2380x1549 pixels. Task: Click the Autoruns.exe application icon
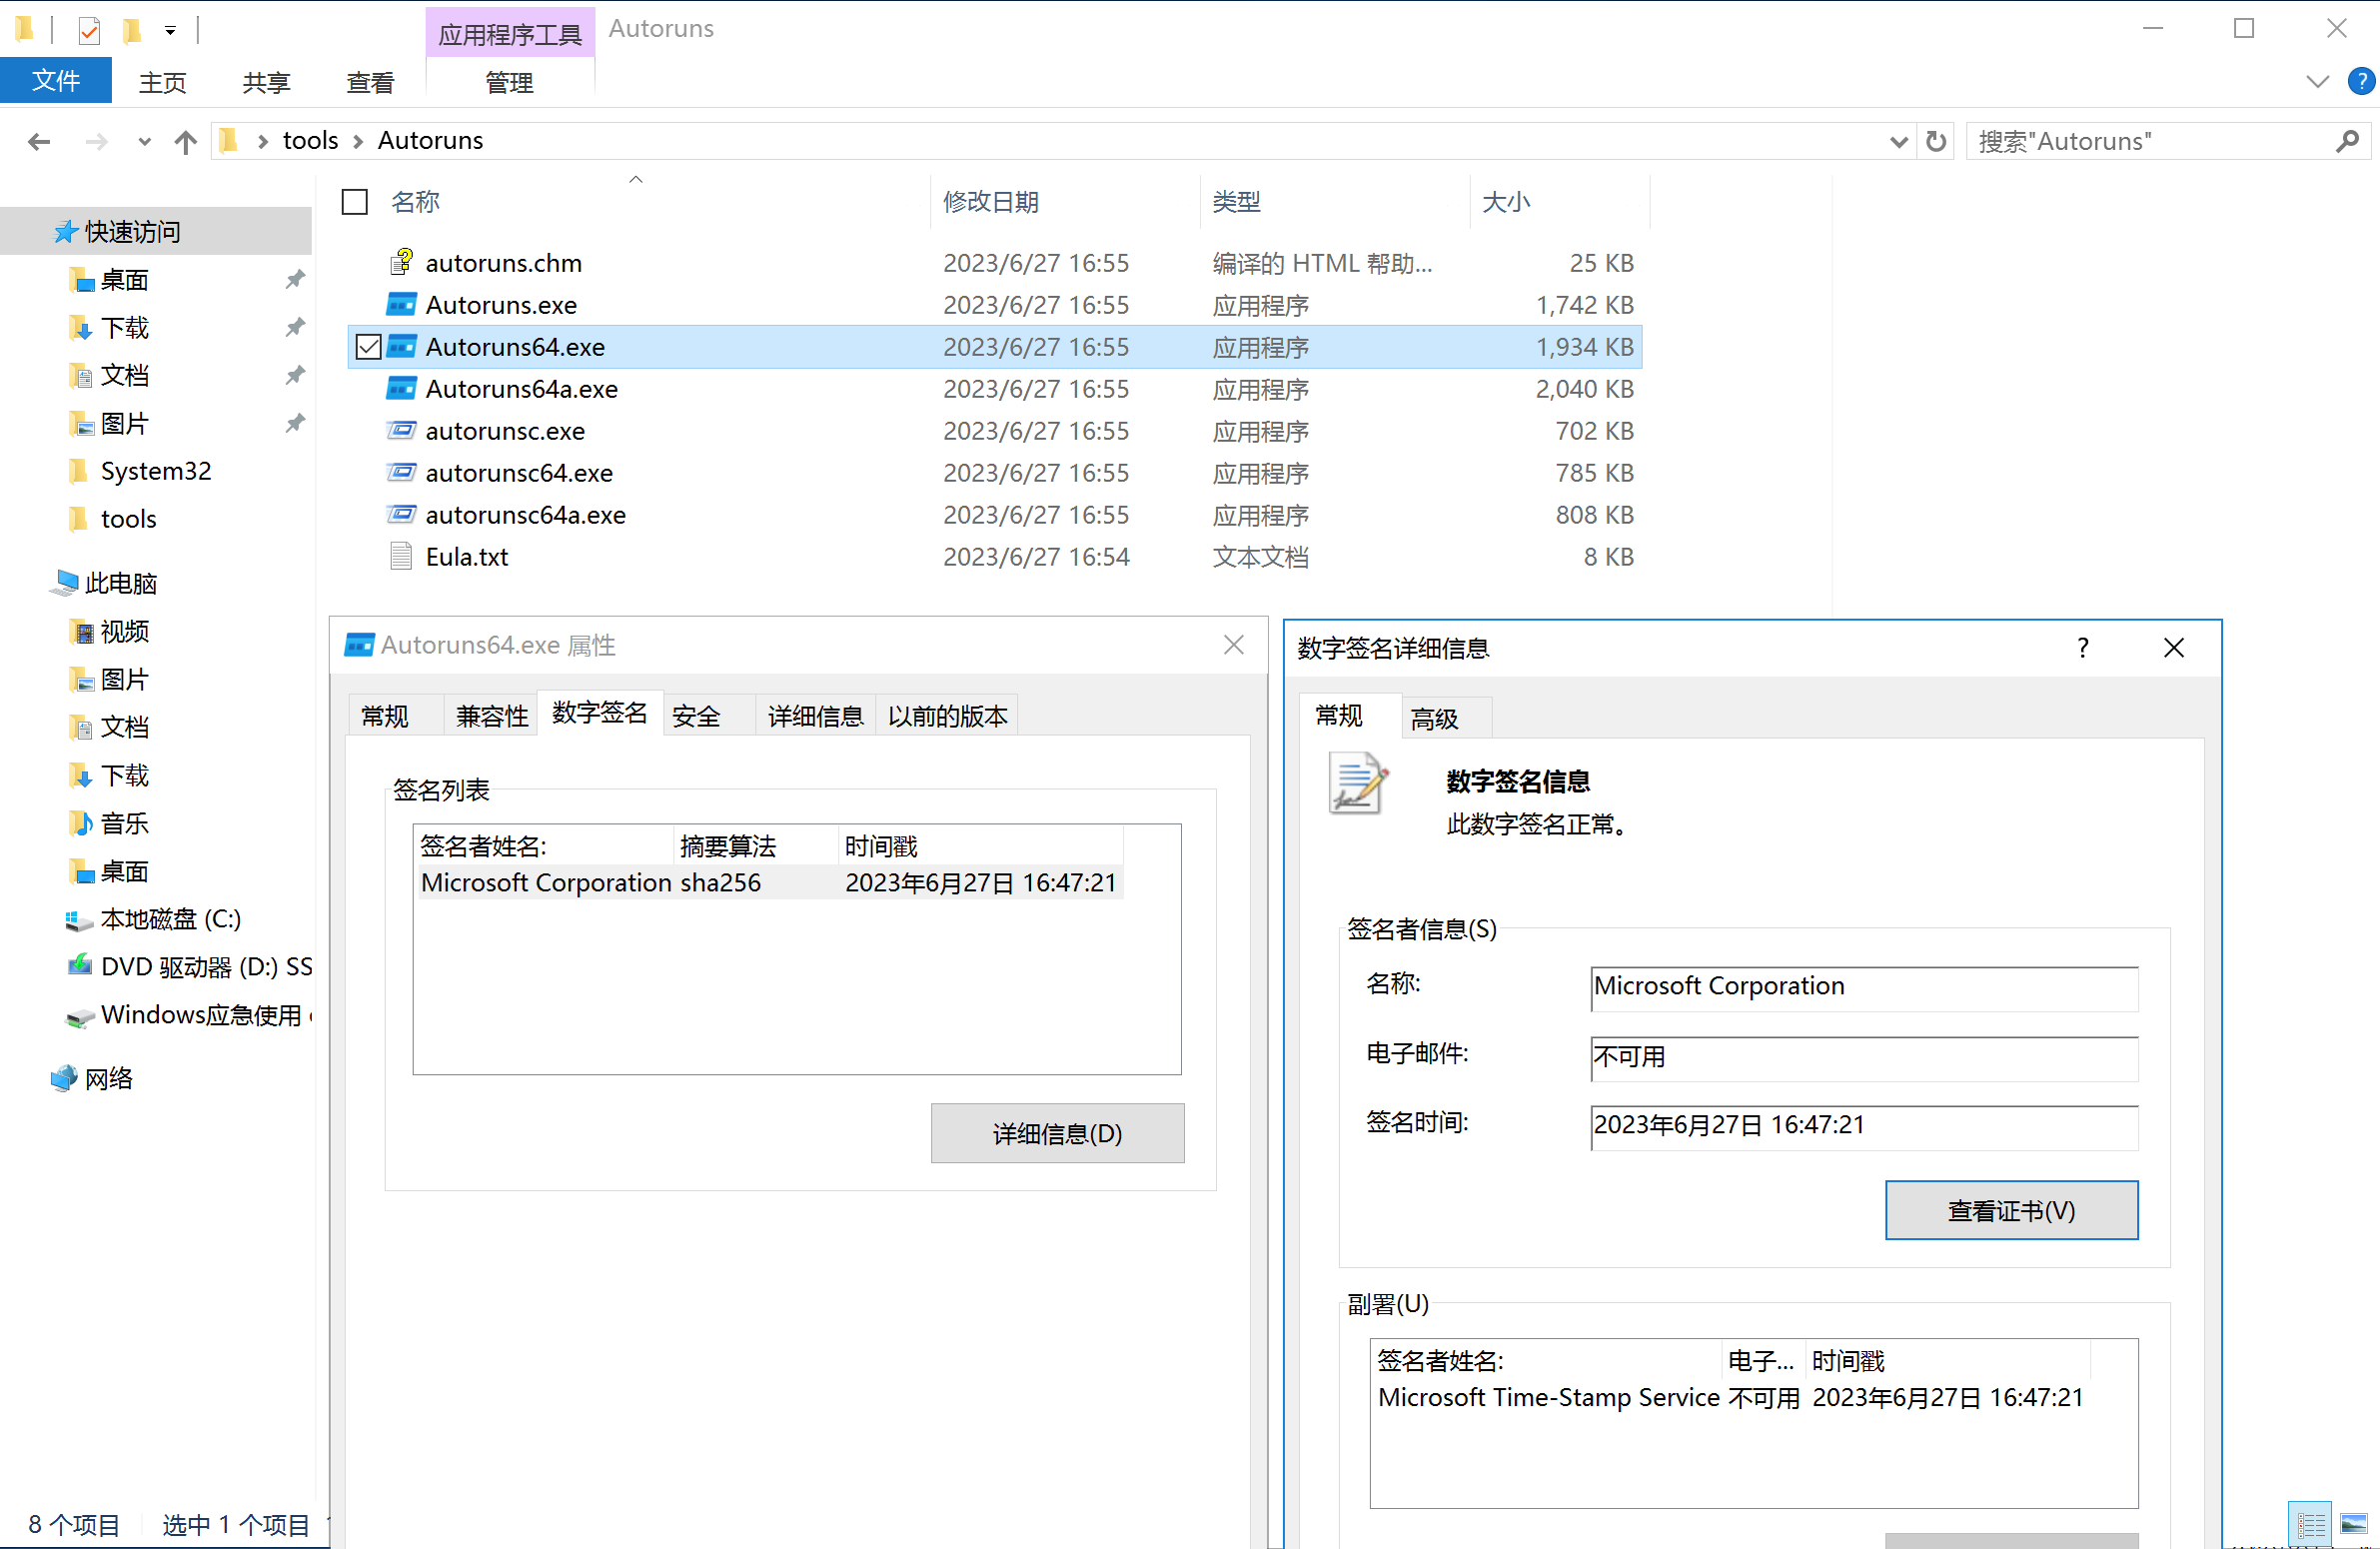401,304
